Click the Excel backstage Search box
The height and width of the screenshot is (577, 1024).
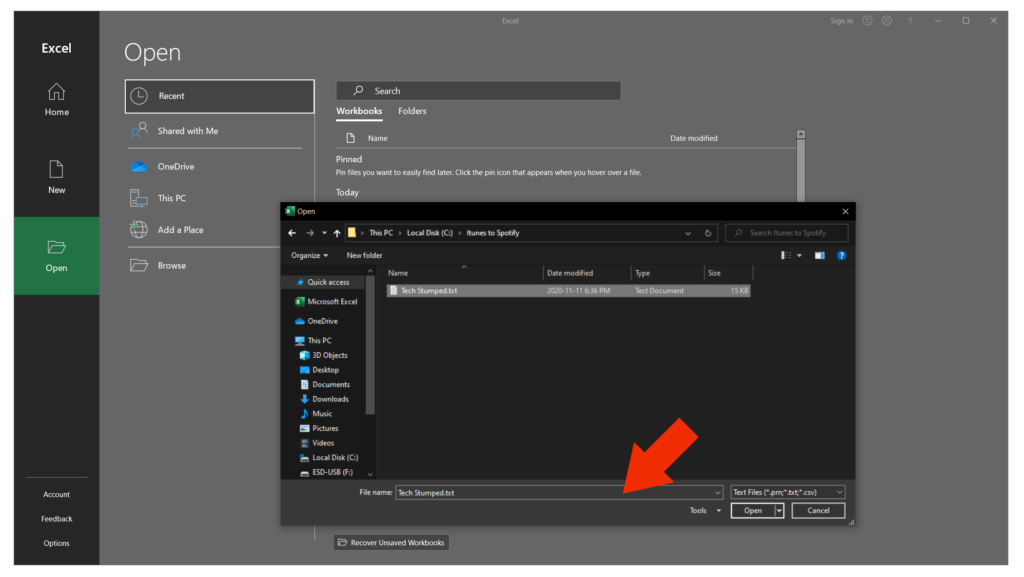click(479, 91)
